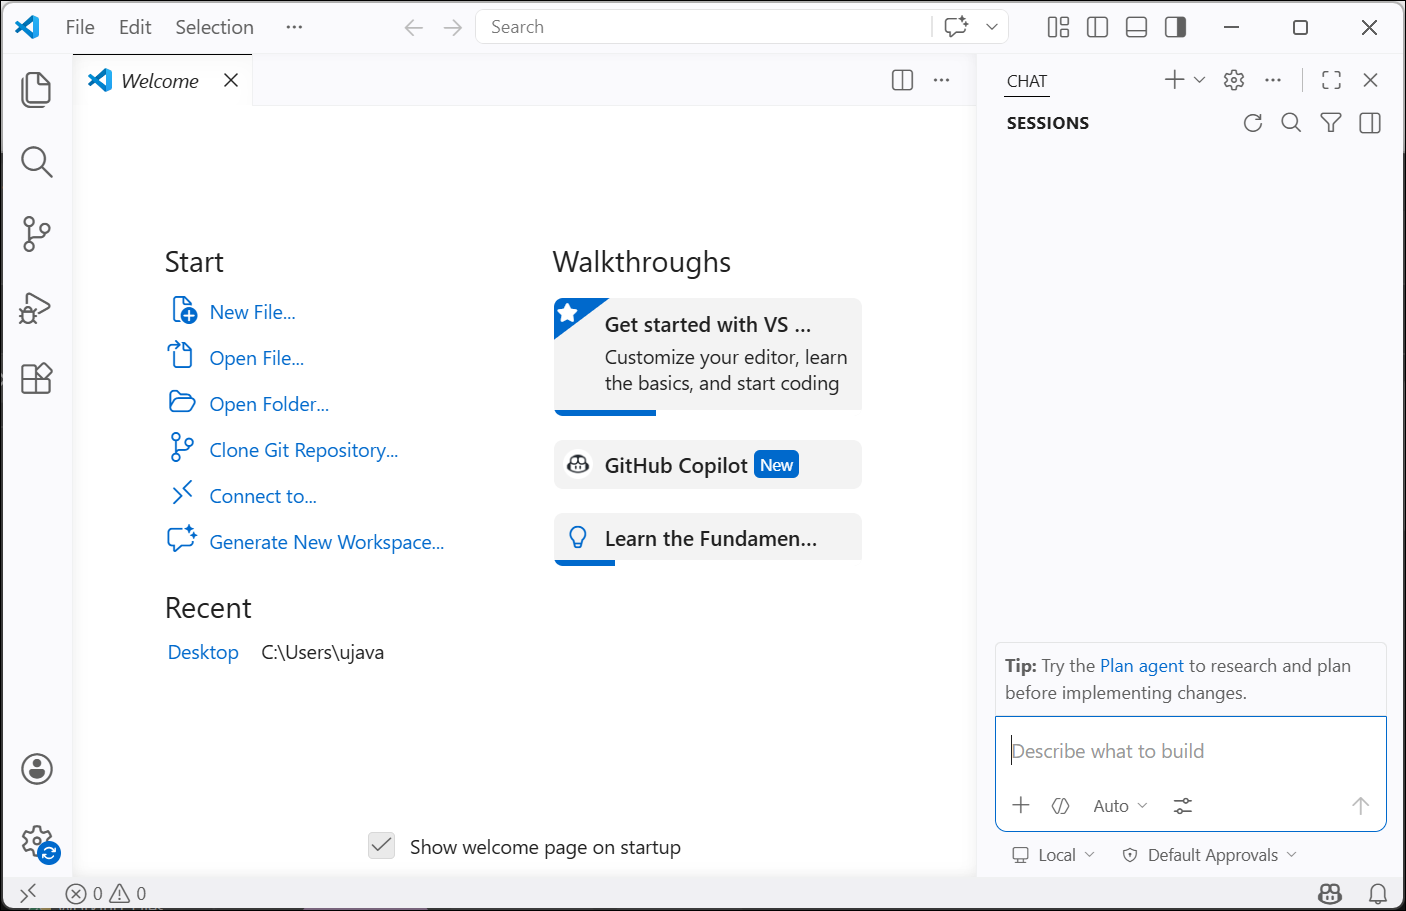Screen dimensions: 1406x911
Task: Open the Extensions view
Action: pos(37,379)
